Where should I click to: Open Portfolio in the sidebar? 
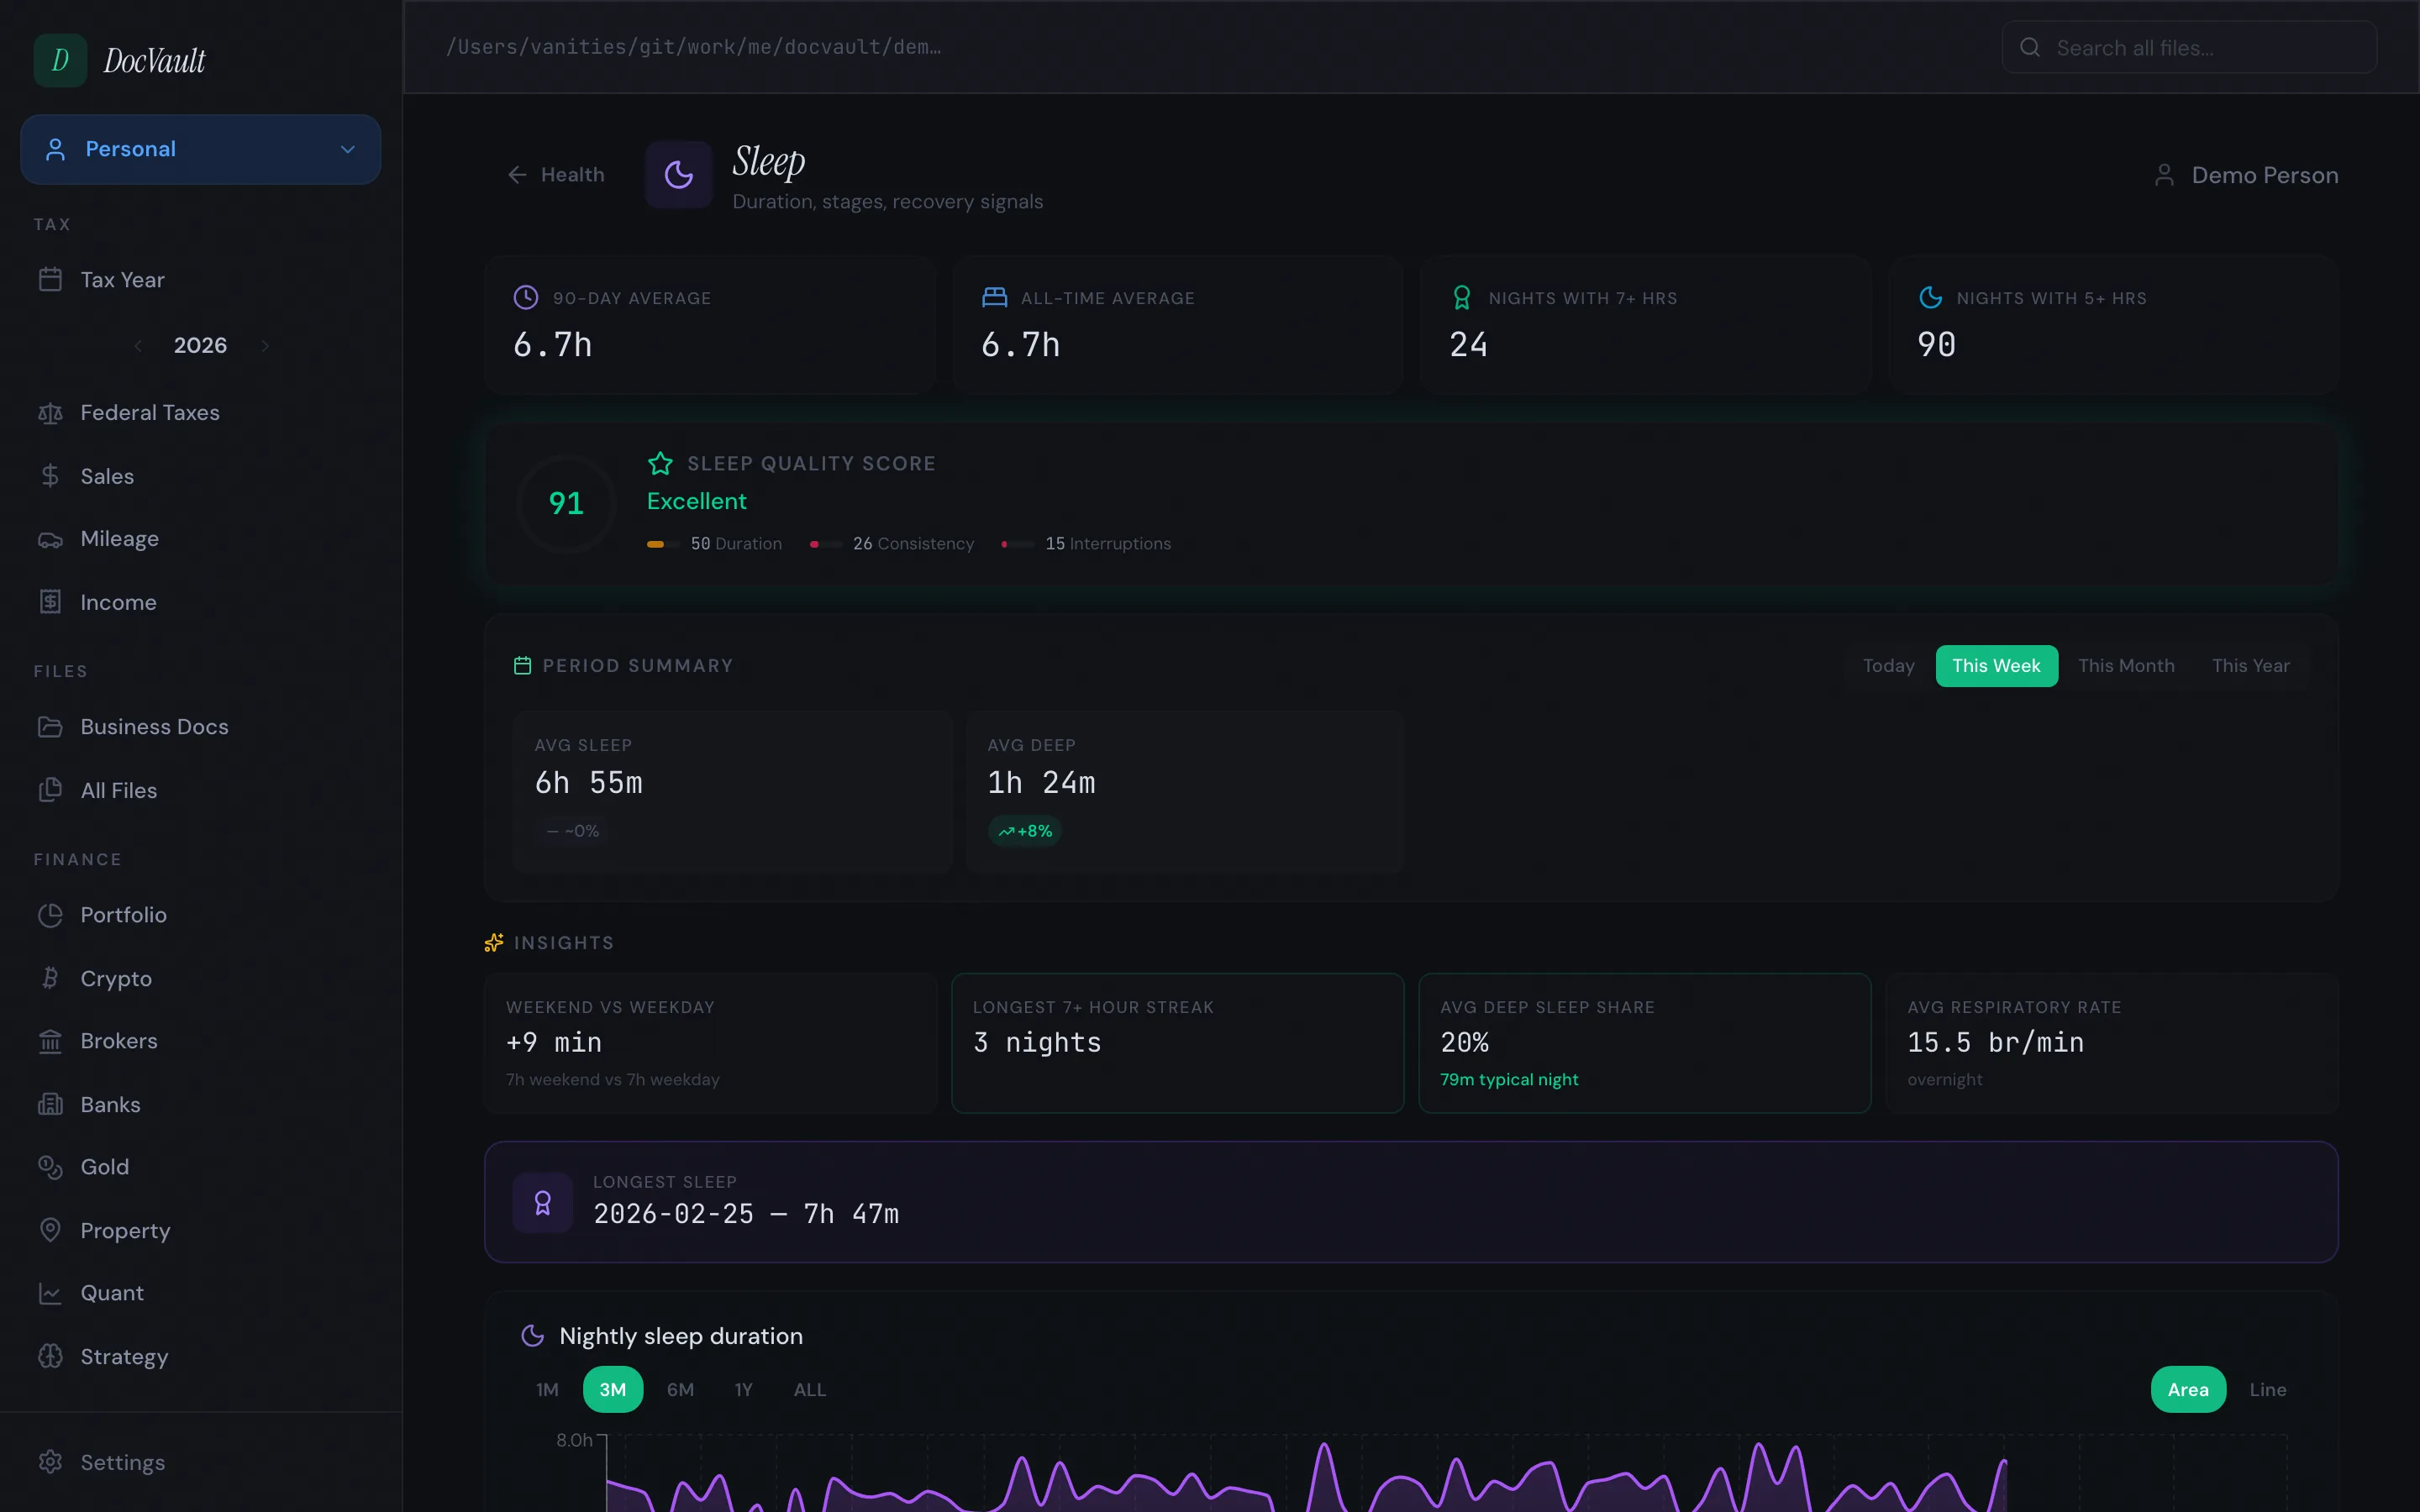point(200,915)
